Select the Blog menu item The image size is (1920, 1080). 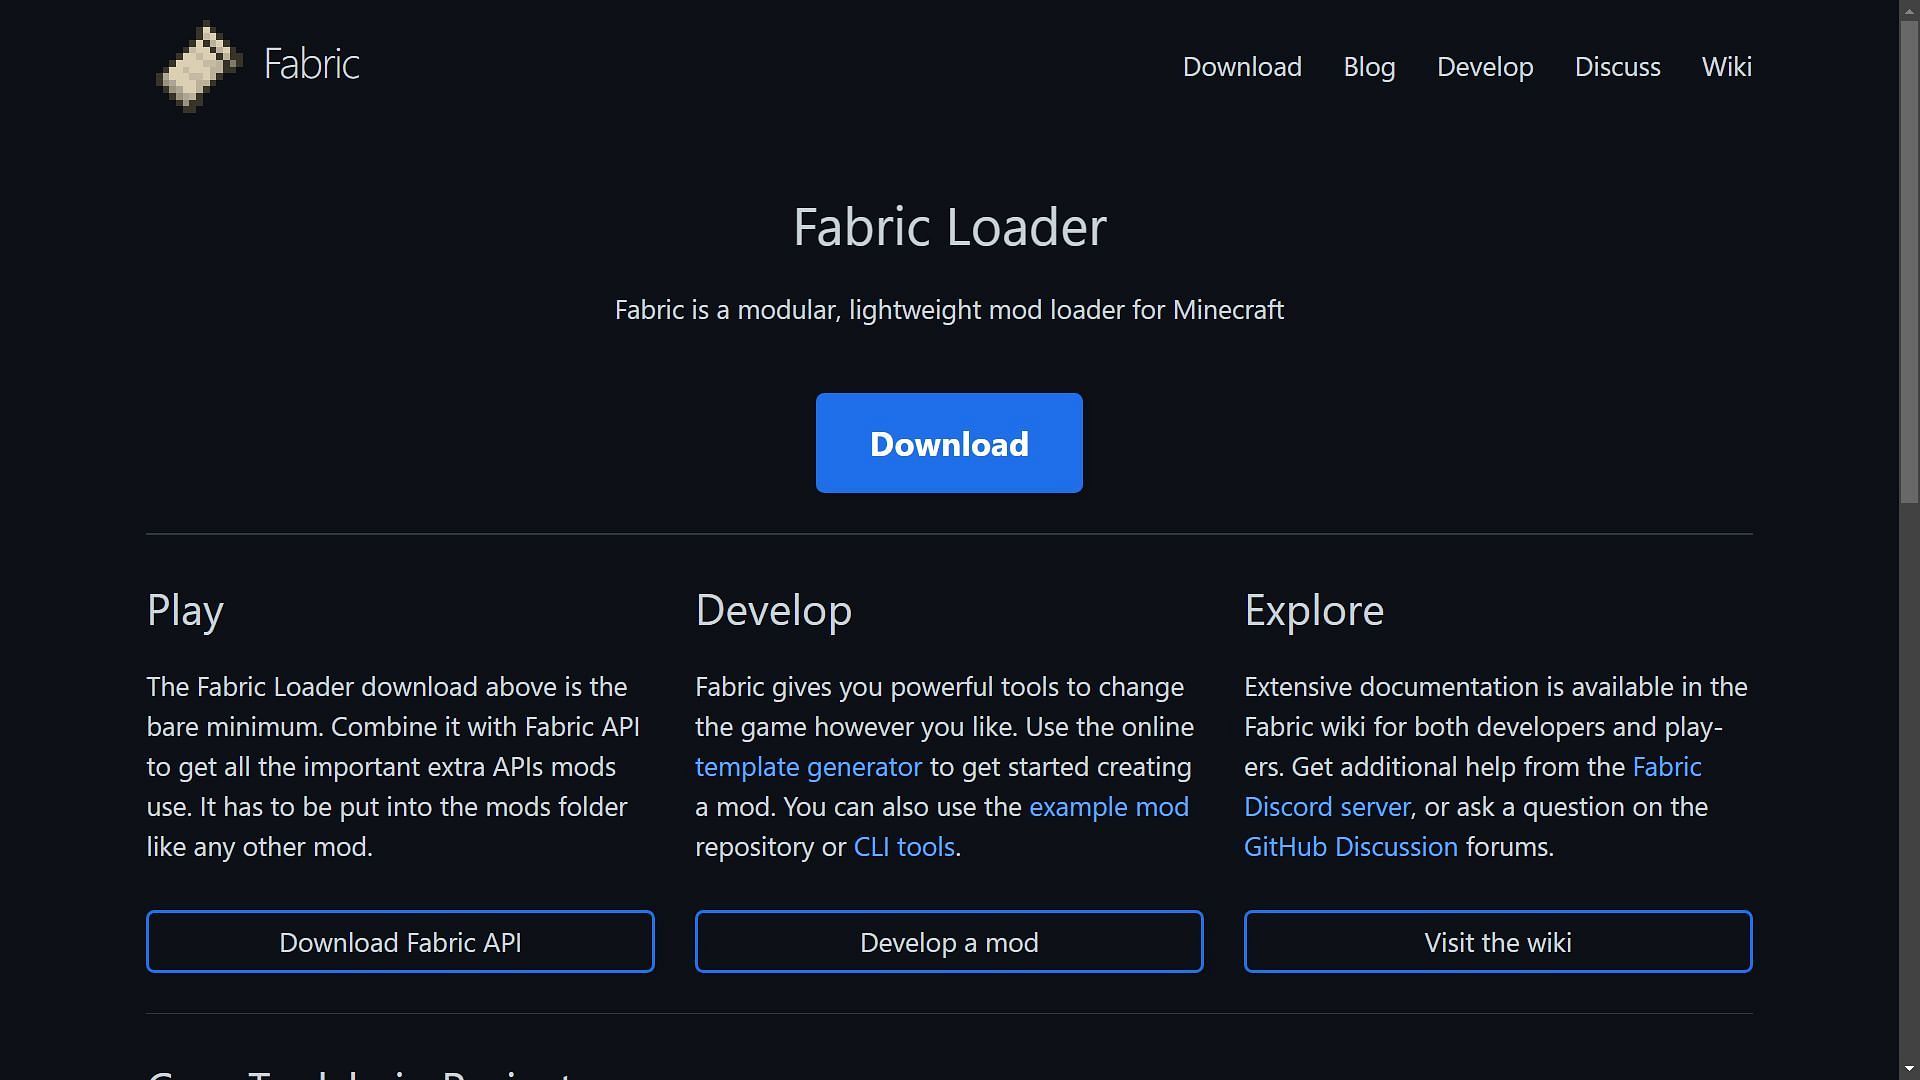click(1369, 66)
